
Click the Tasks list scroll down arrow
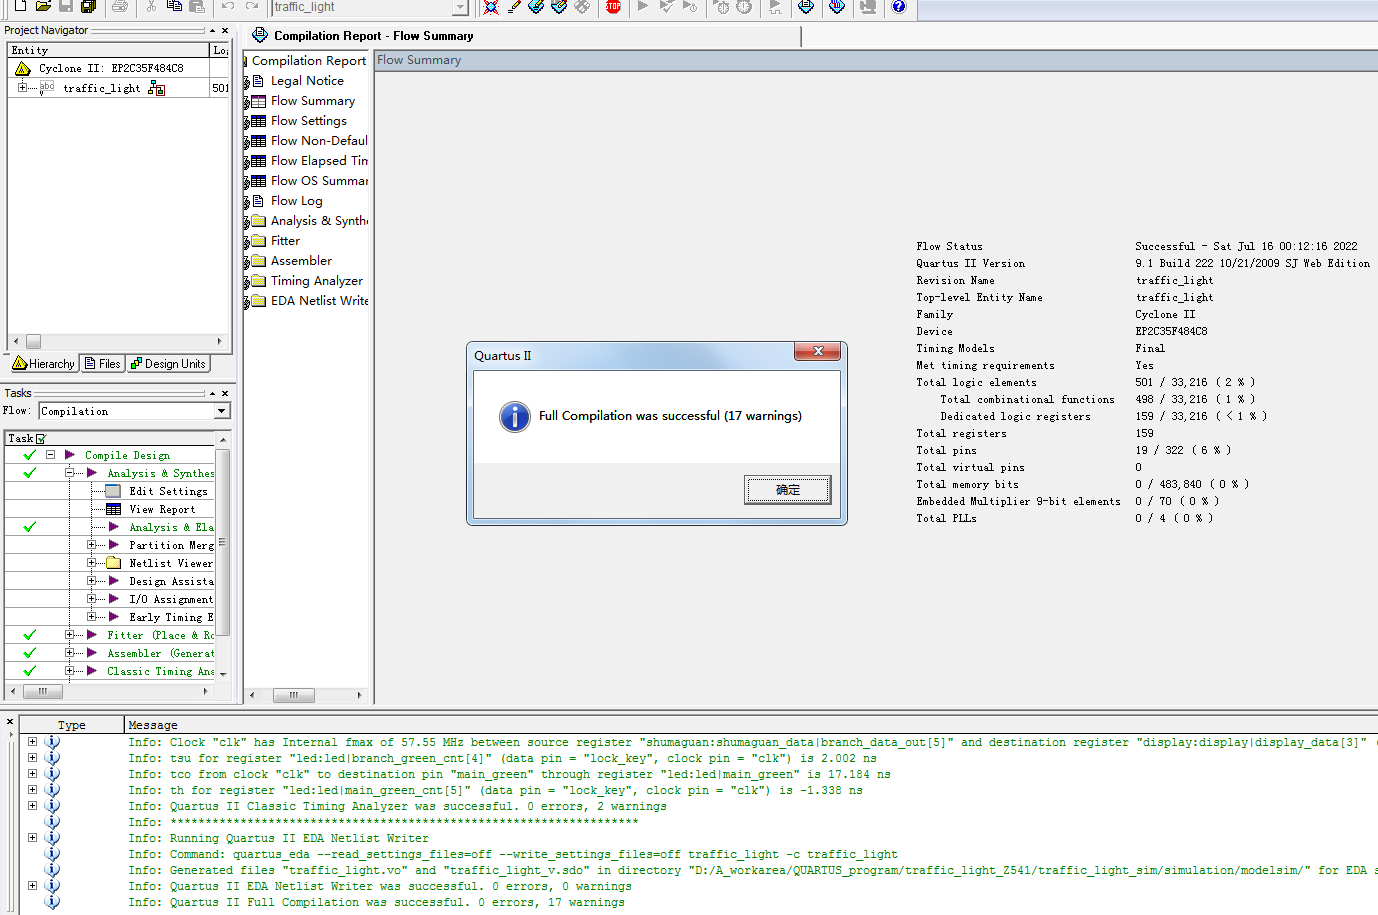(x=223, y=674)
